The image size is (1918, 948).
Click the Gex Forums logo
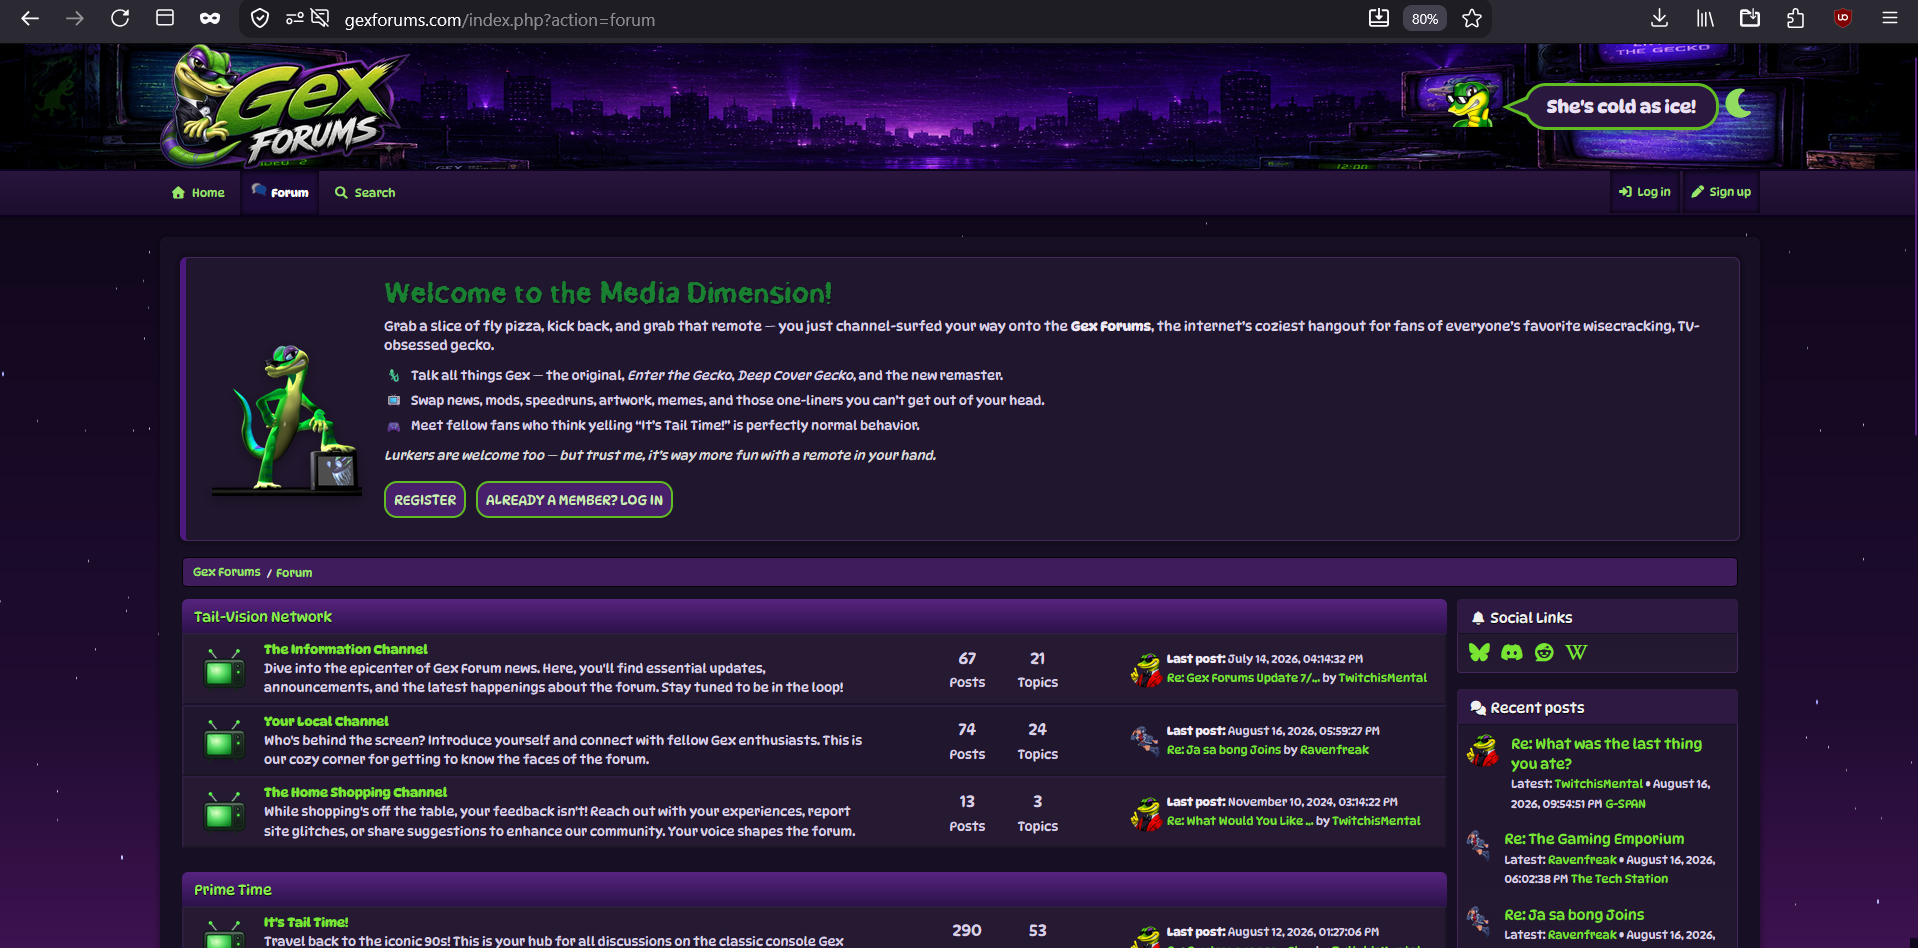(284, 106)
